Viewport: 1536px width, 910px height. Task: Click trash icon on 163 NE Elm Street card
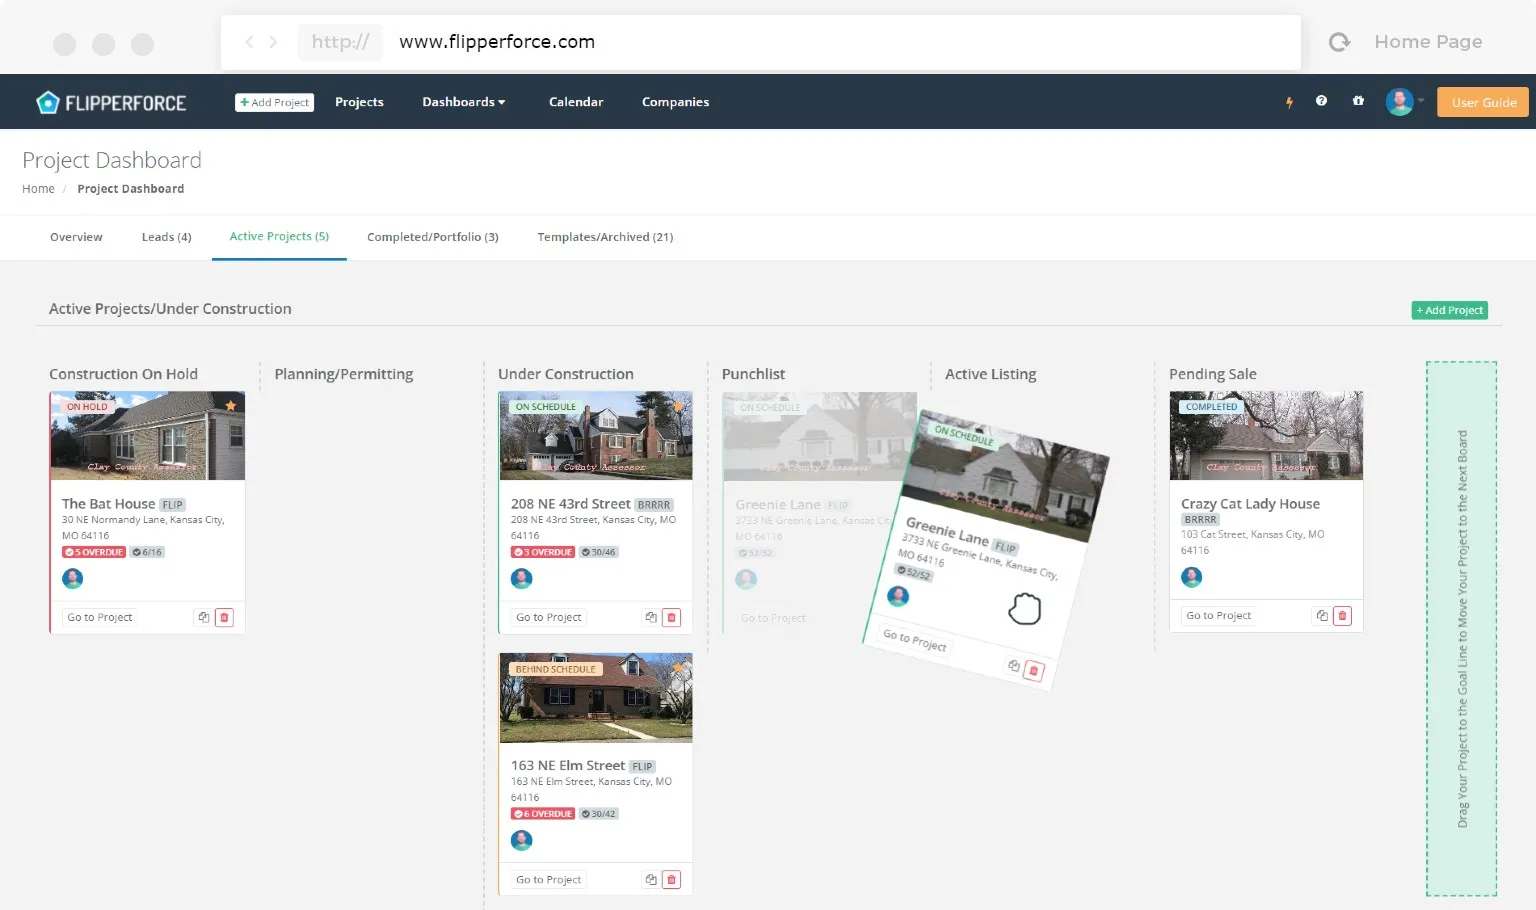(x=672, y=880)
